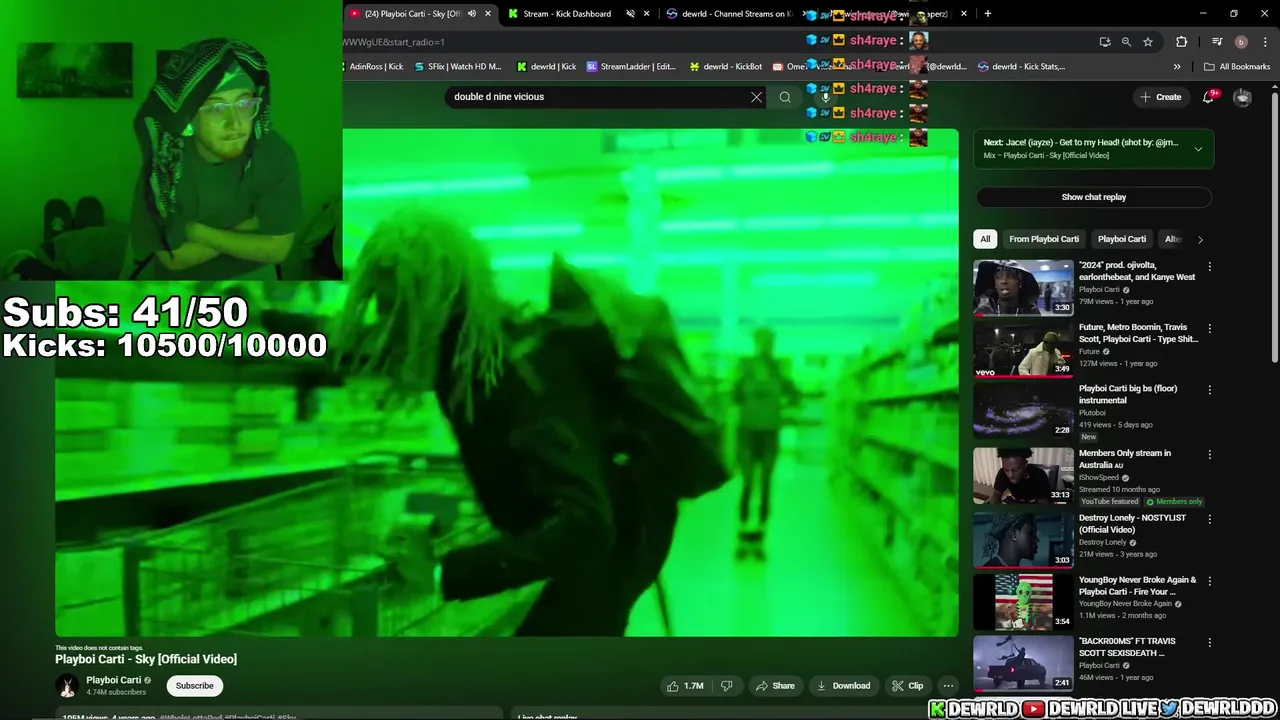
Task: Open BACKR00MS video thumbnail
Action: click(1023, 663)
